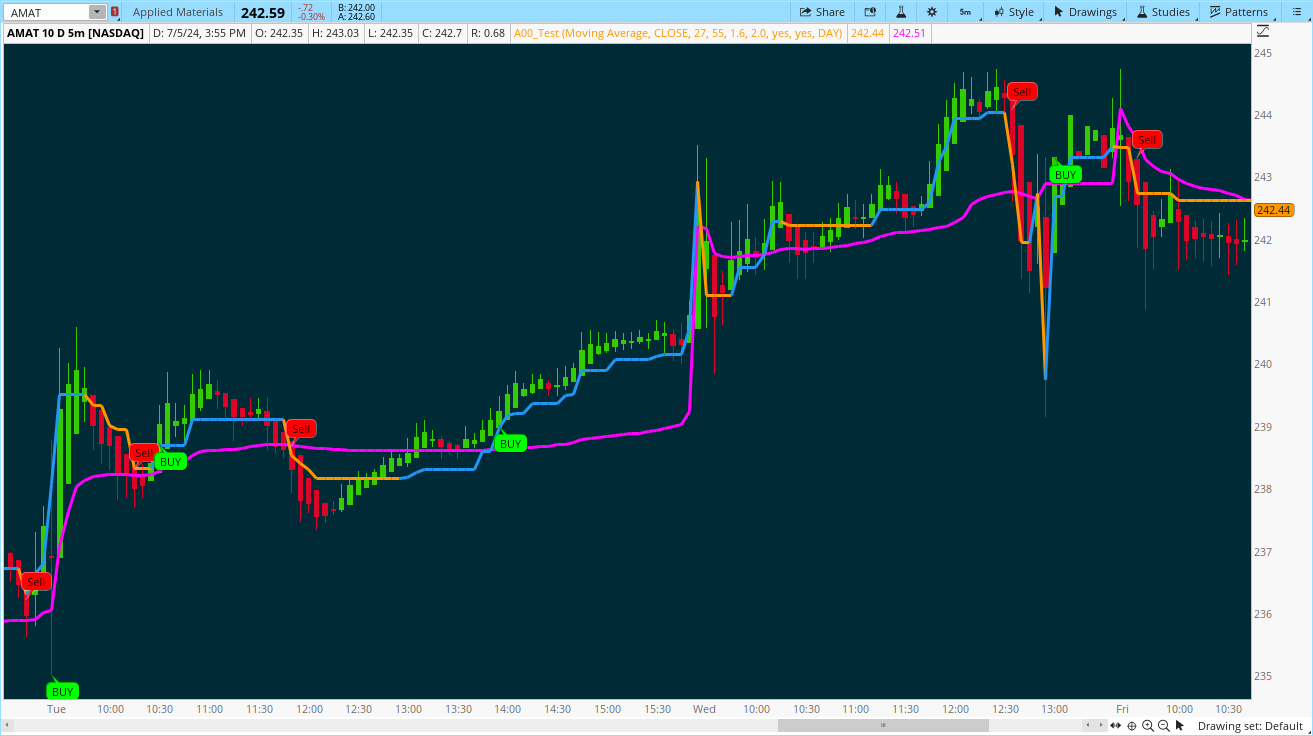Click the orange 242.44 price axis bubble
1313x736 pixels.
tap(1274, 210)
